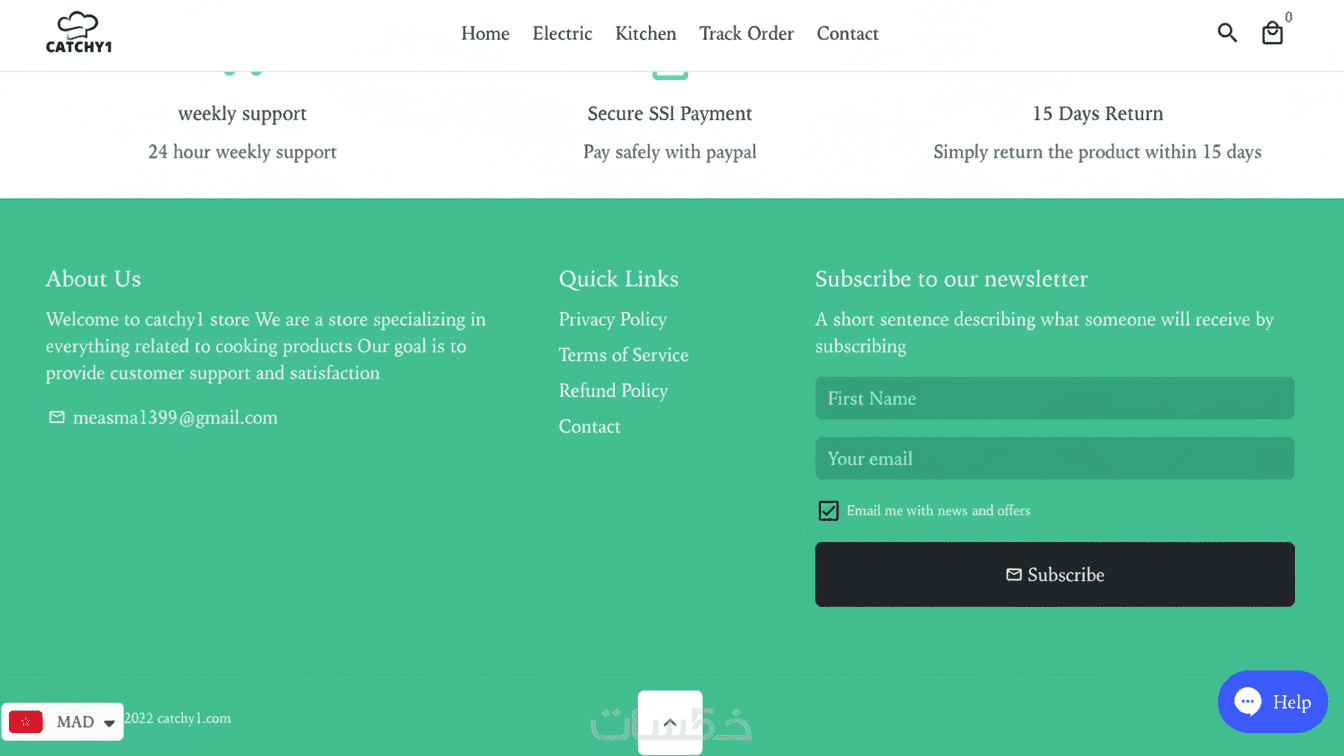Open the Help chat bubble
Screen dimensions: 1344x756
(x=1272, y=701)
